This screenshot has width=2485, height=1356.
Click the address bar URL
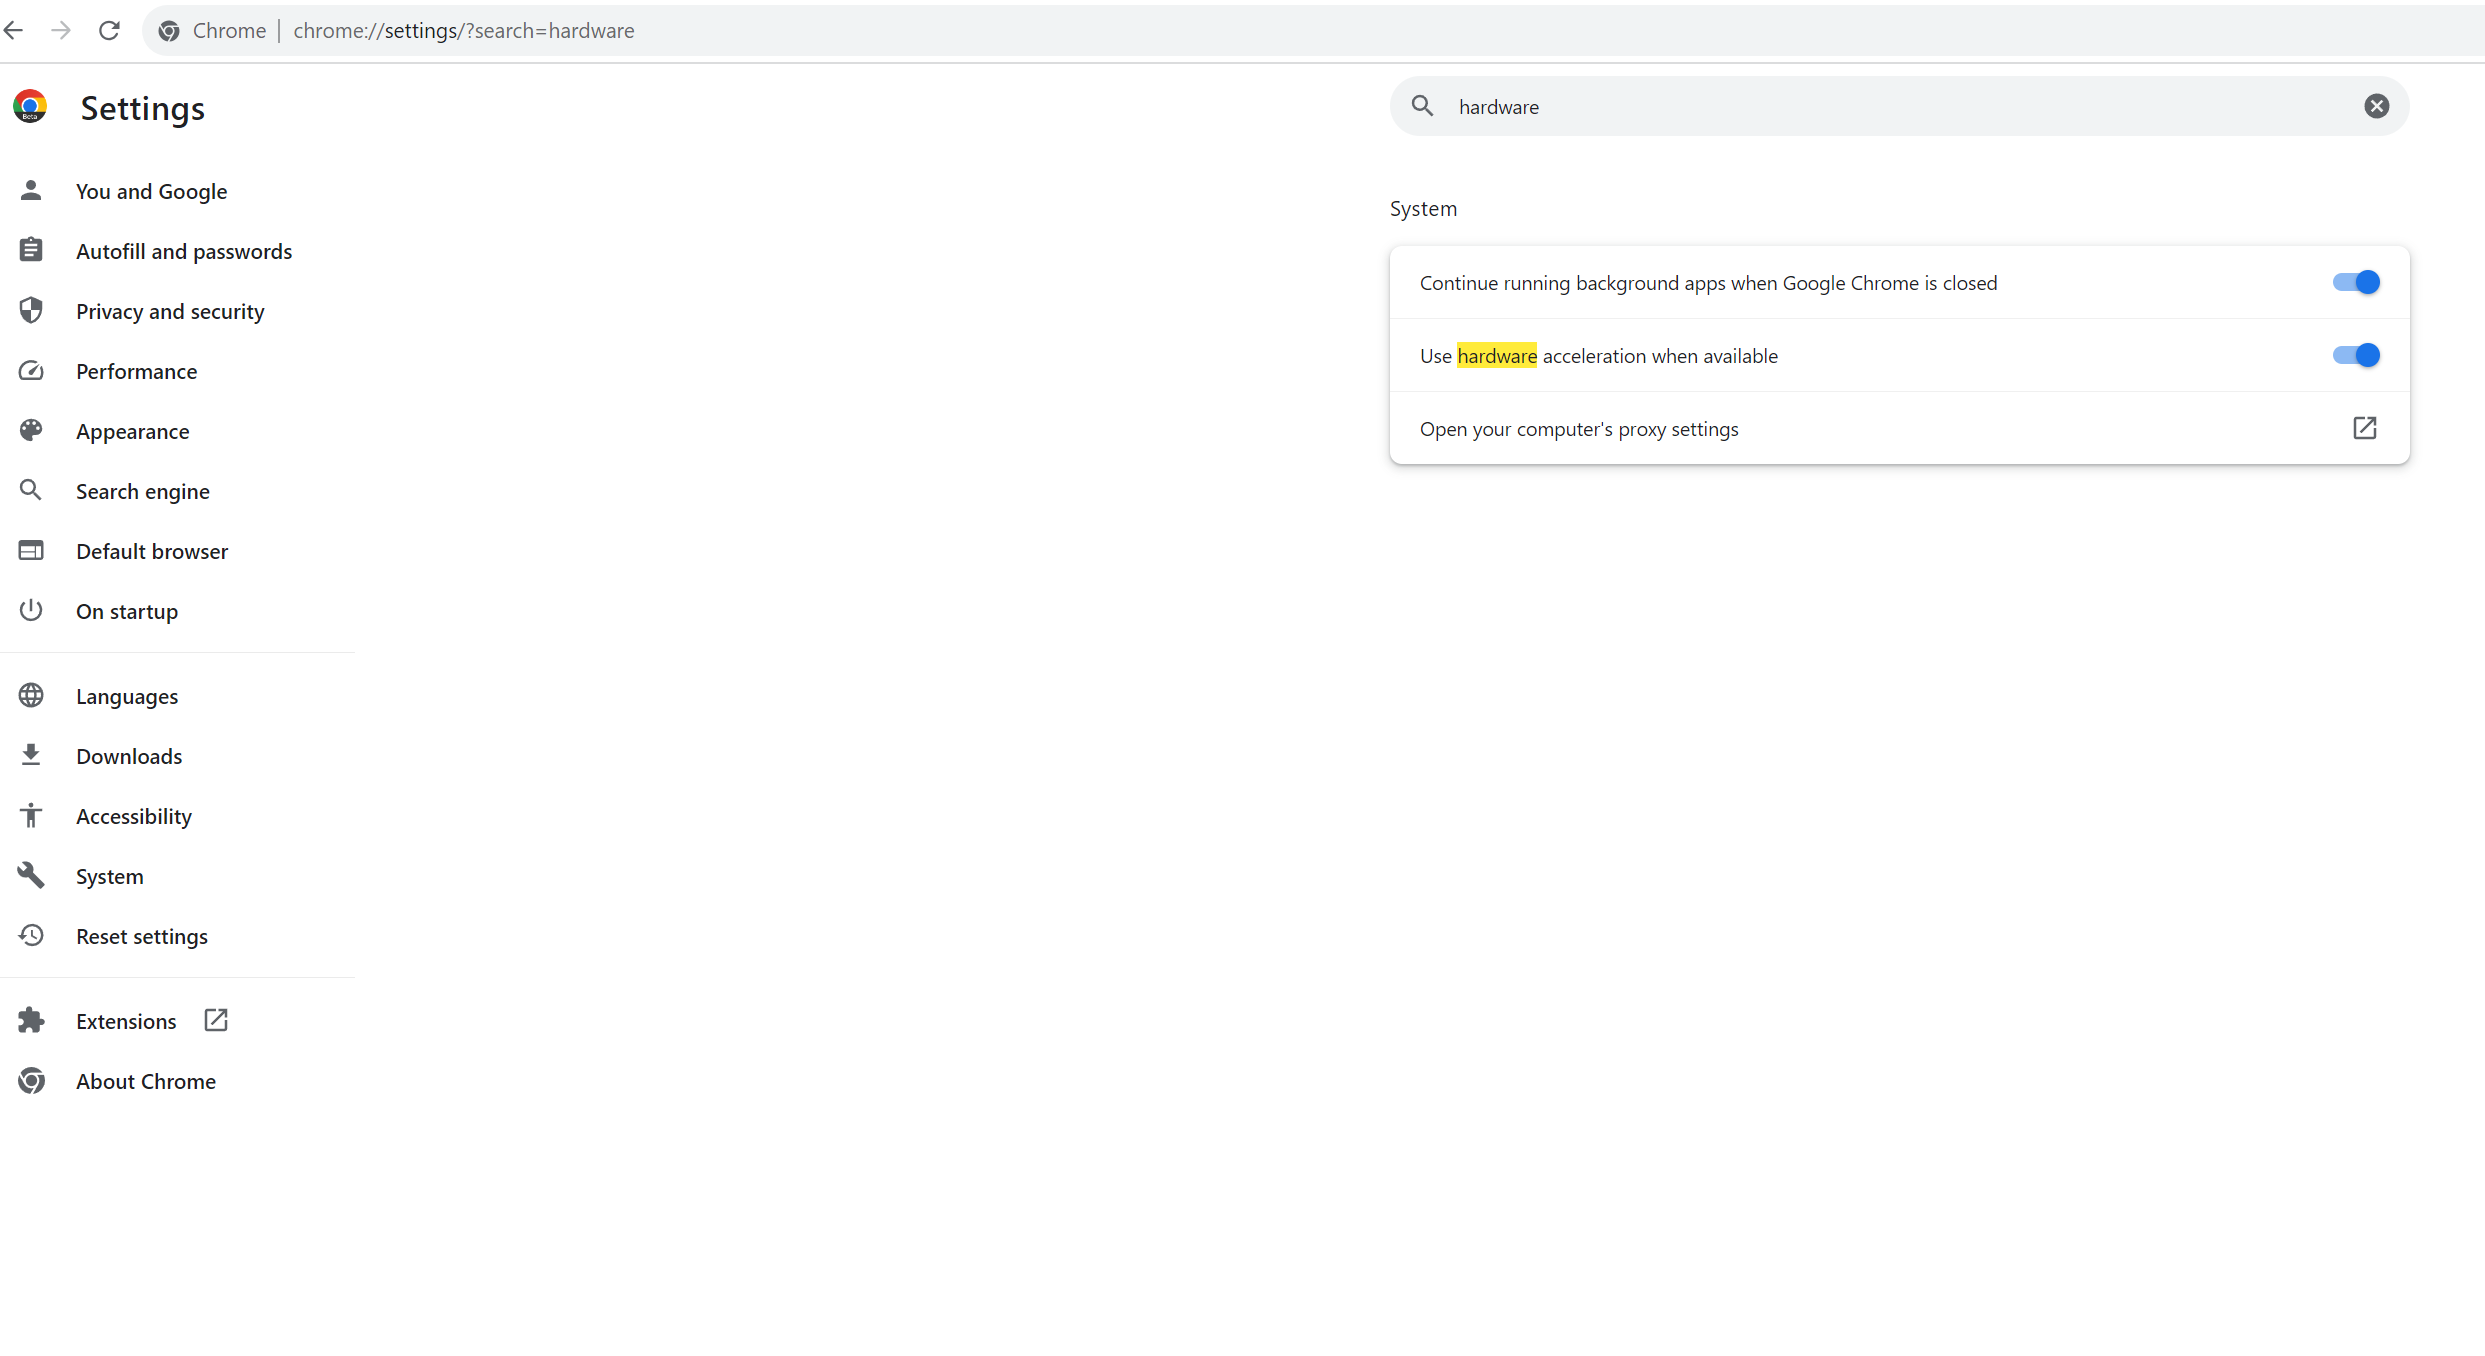click(x=464, y=30)
